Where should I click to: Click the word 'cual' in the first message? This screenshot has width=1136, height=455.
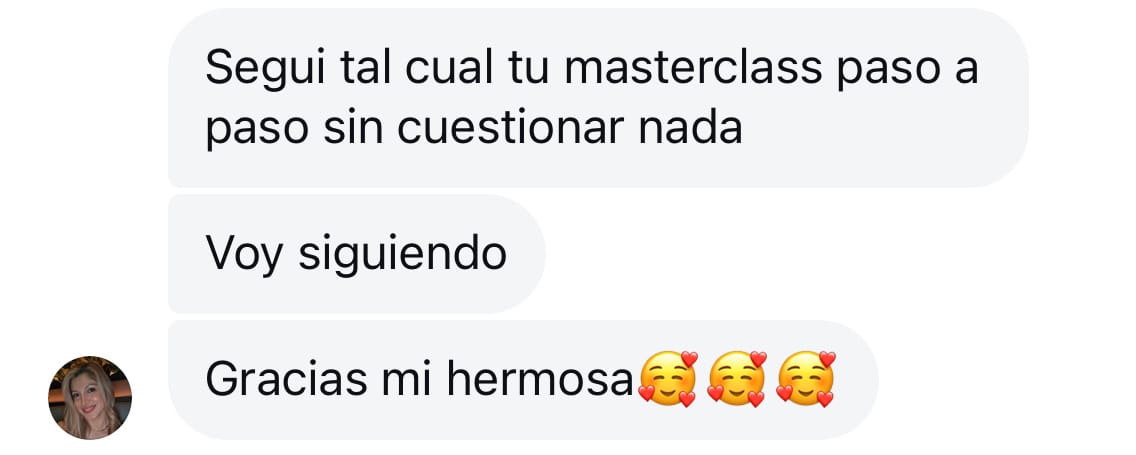(449, 68)
